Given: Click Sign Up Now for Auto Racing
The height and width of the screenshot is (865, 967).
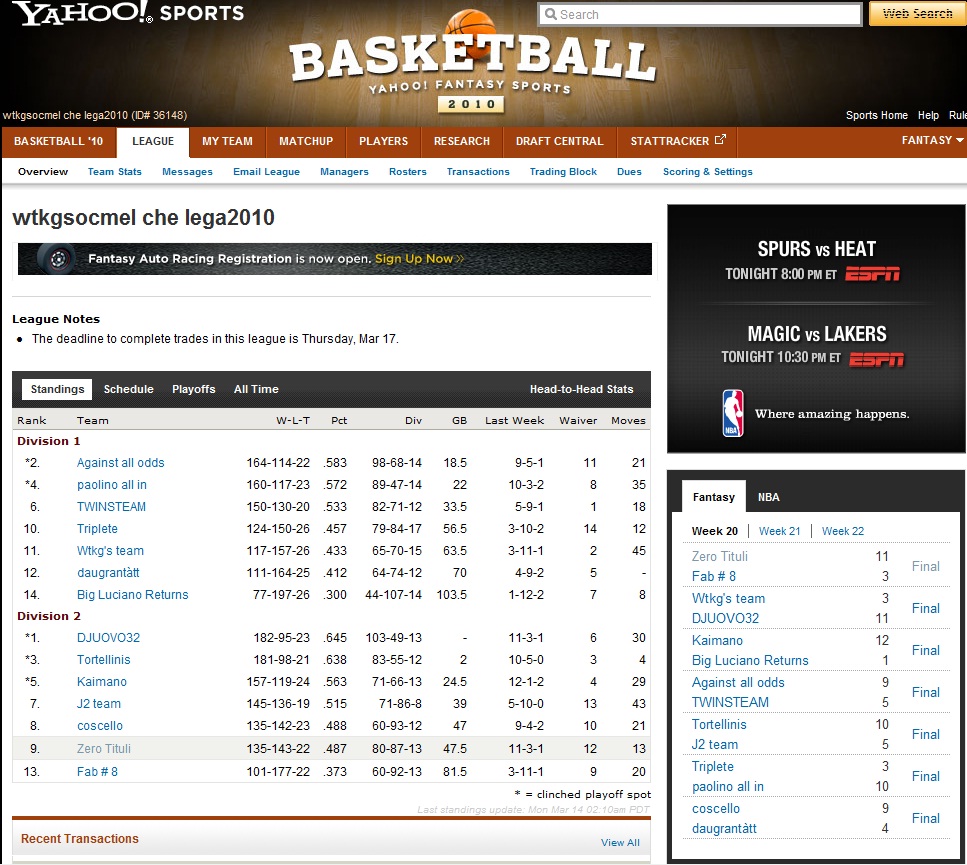Looking at the screenshot, I should tap(419, 259).
